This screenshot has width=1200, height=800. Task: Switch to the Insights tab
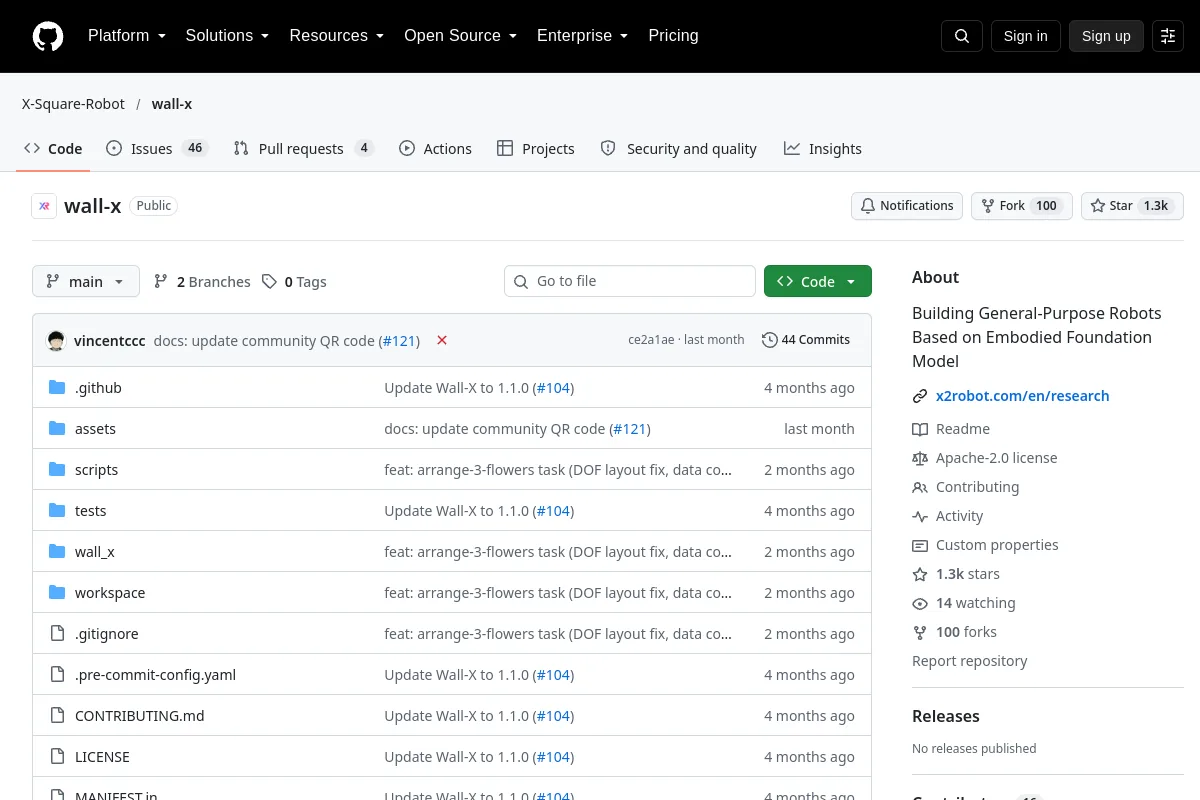(823, 148)
